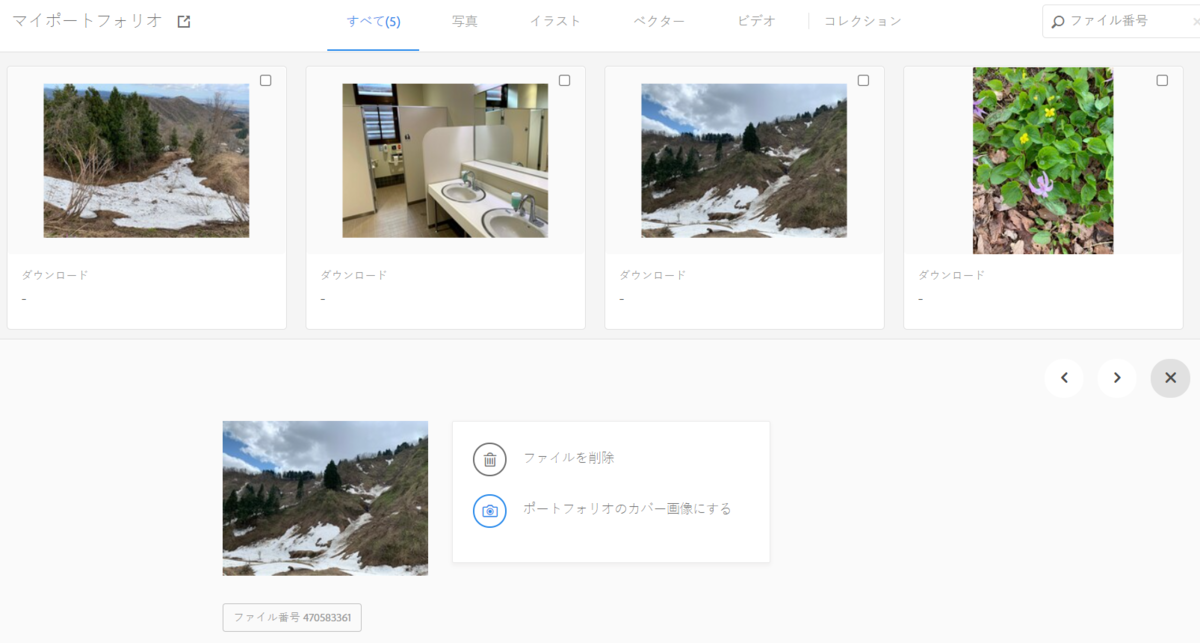Open the restroom sinks thumbnail
The image size is (1200, 643).
445,160
